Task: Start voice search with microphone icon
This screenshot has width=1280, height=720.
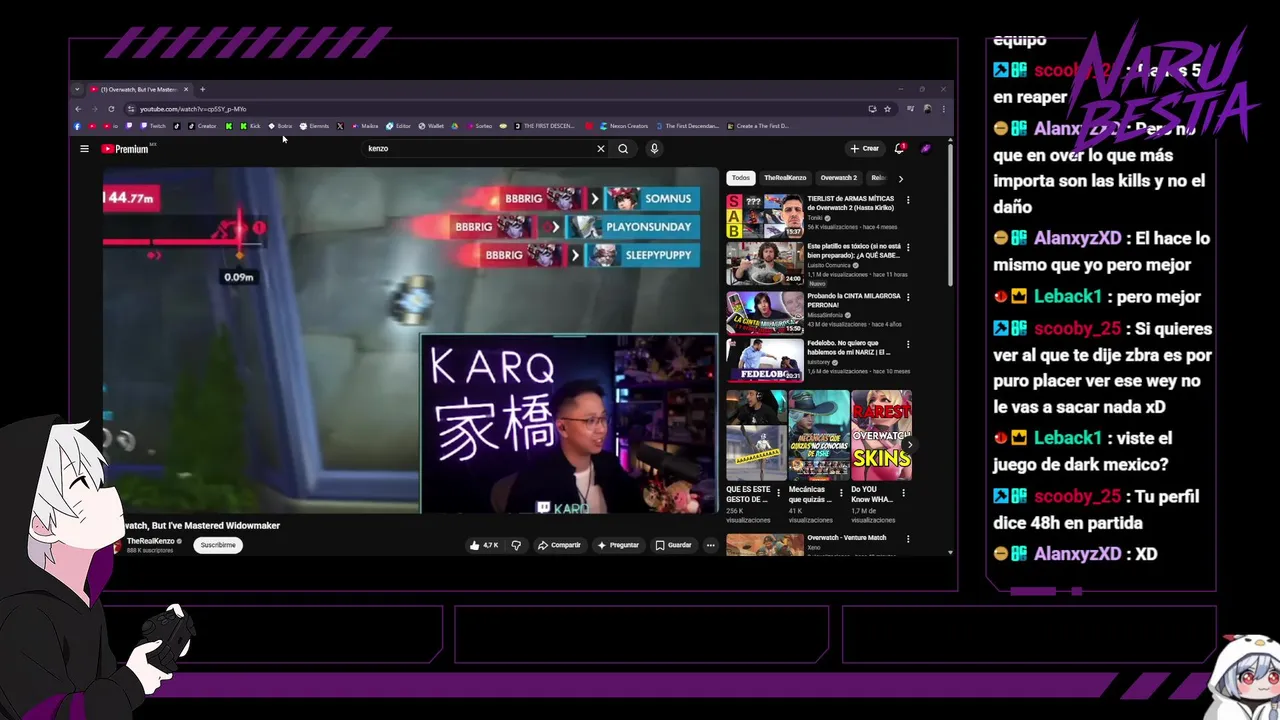Action: [x=654, y=149]
